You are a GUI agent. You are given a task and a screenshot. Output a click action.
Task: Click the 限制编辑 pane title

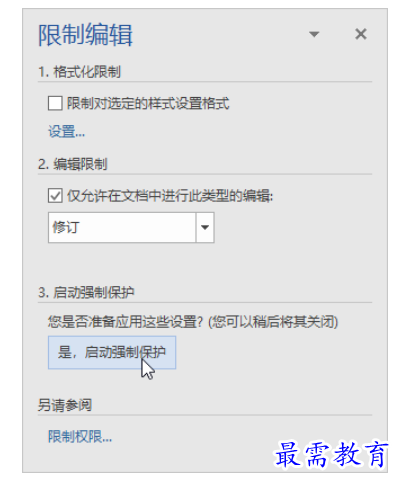point(85,35)
